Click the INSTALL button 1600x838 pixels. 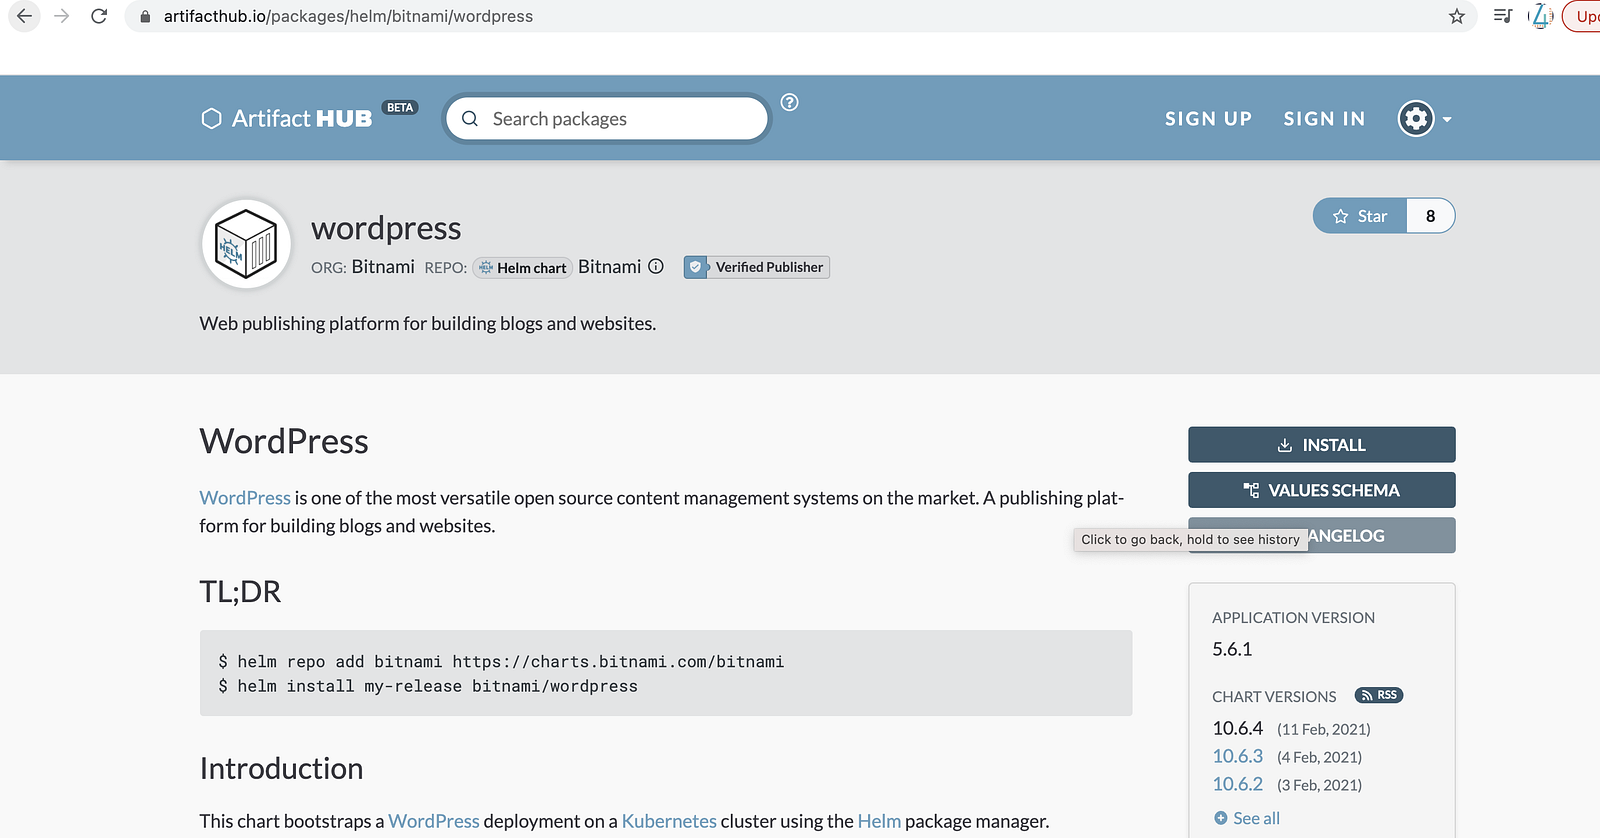click(x=1321, y=445)
